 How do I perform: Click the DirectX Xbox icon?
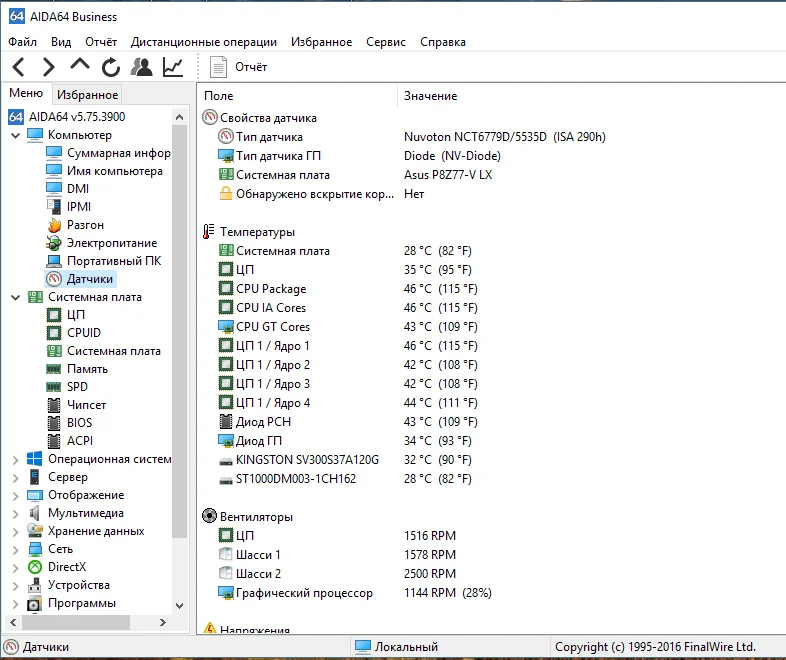[x=35, y=567]
